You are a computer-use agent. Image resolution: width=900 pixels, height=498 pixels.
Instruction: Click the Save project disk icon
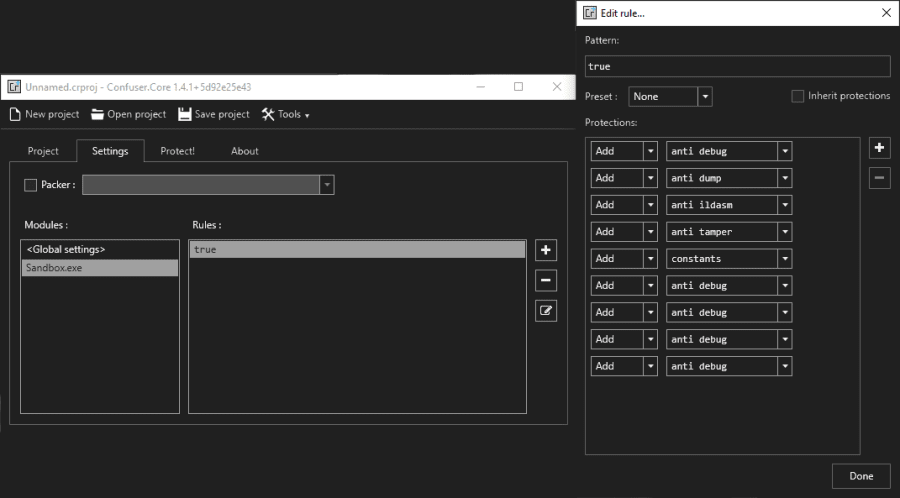click(185, 114)
